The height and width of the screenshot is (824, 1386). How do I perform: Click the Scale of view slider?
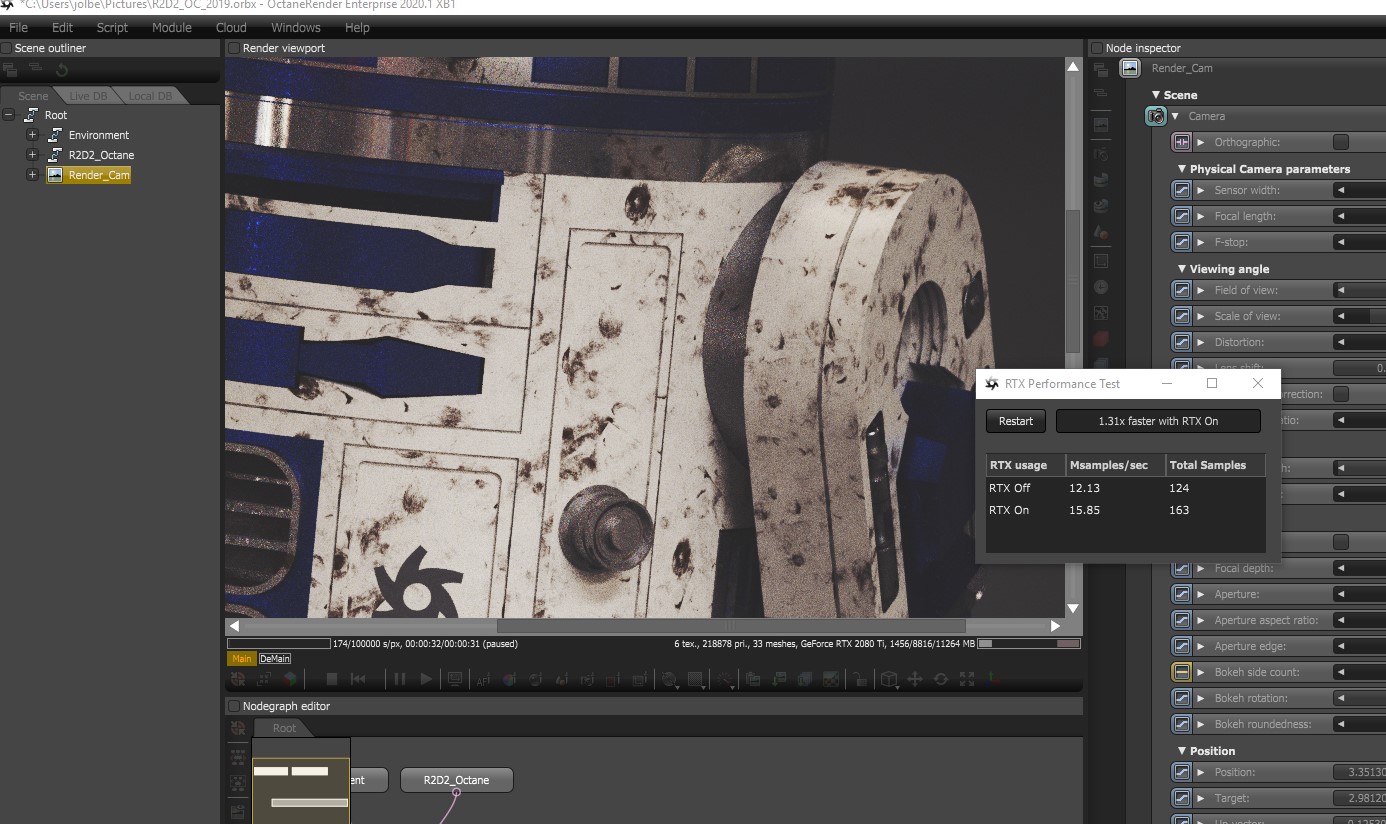(x=1359, y=316)
